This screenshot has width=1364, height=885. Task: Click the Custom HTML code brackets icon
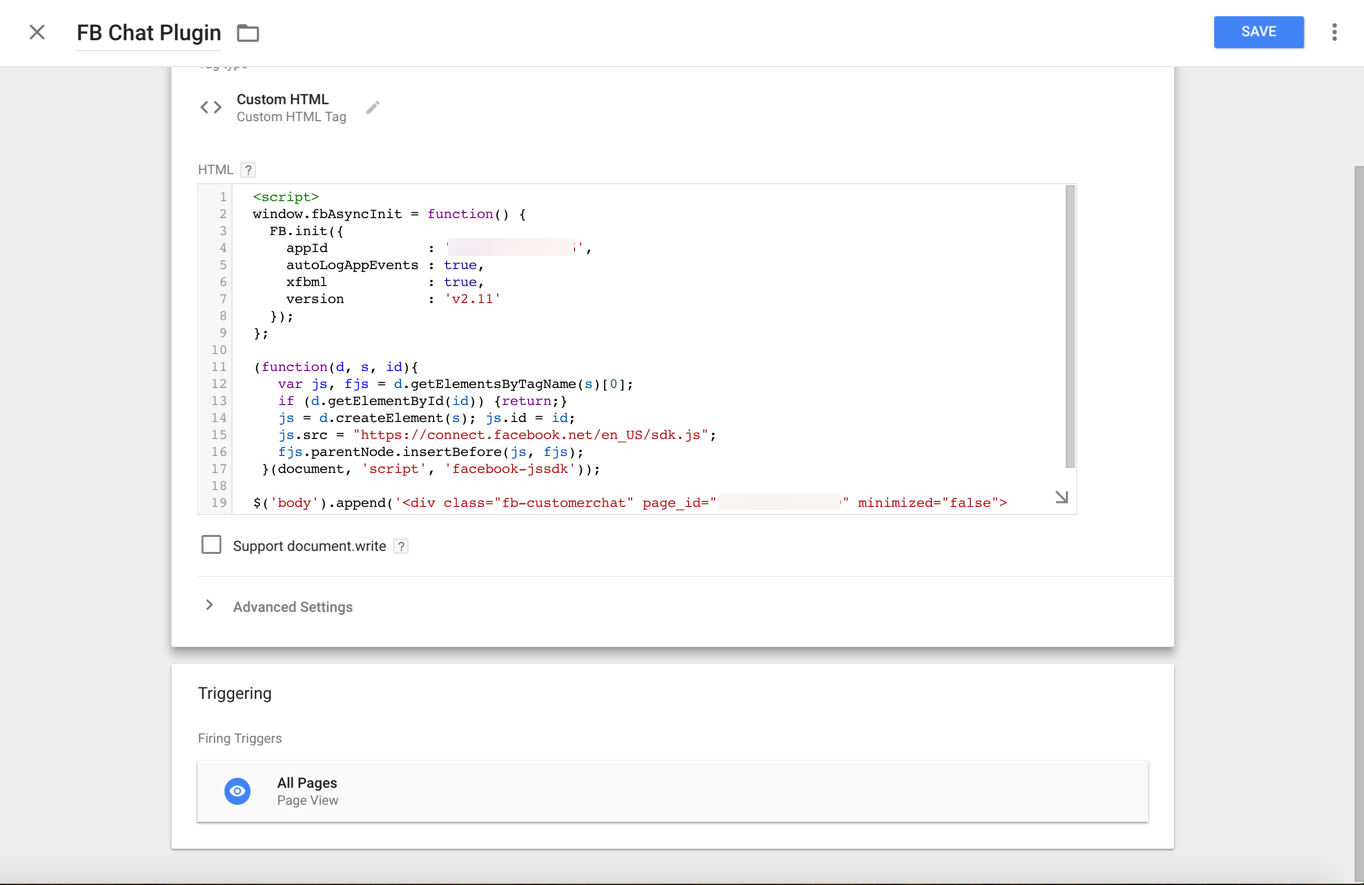[211, 107]
